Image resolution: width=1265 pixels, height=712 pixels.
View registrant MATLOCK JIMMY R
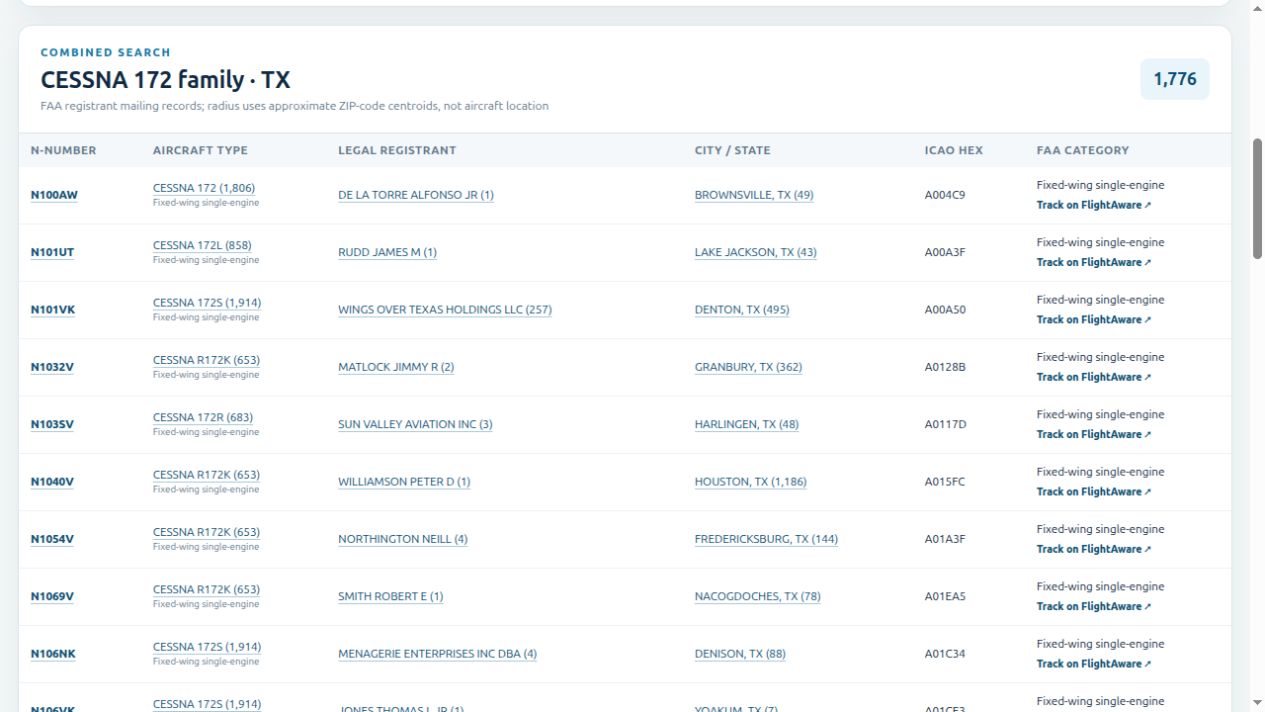pyautogui.click(x=396, y=367)
